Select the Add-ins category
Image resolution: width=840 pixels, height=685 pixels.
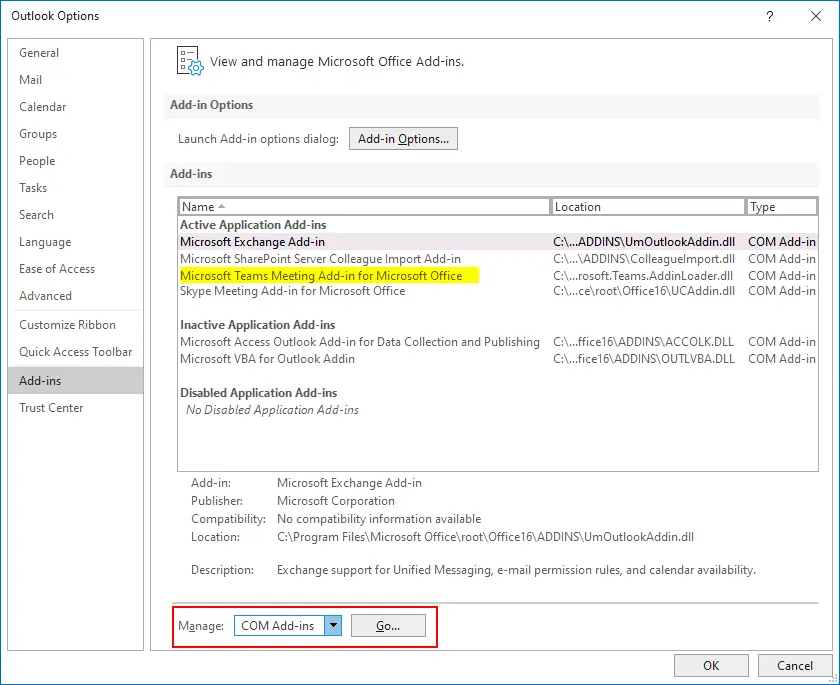[76, 380]
